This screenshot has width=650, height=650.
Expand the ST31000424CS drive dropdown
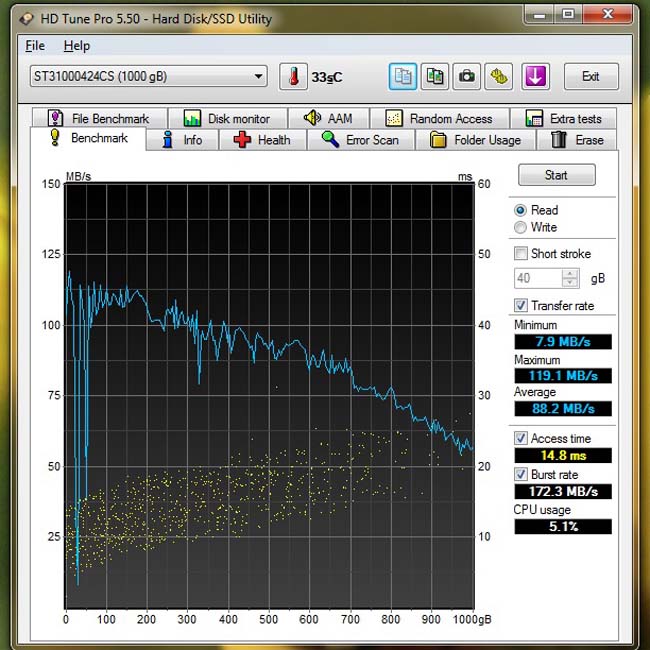point(148,76)
